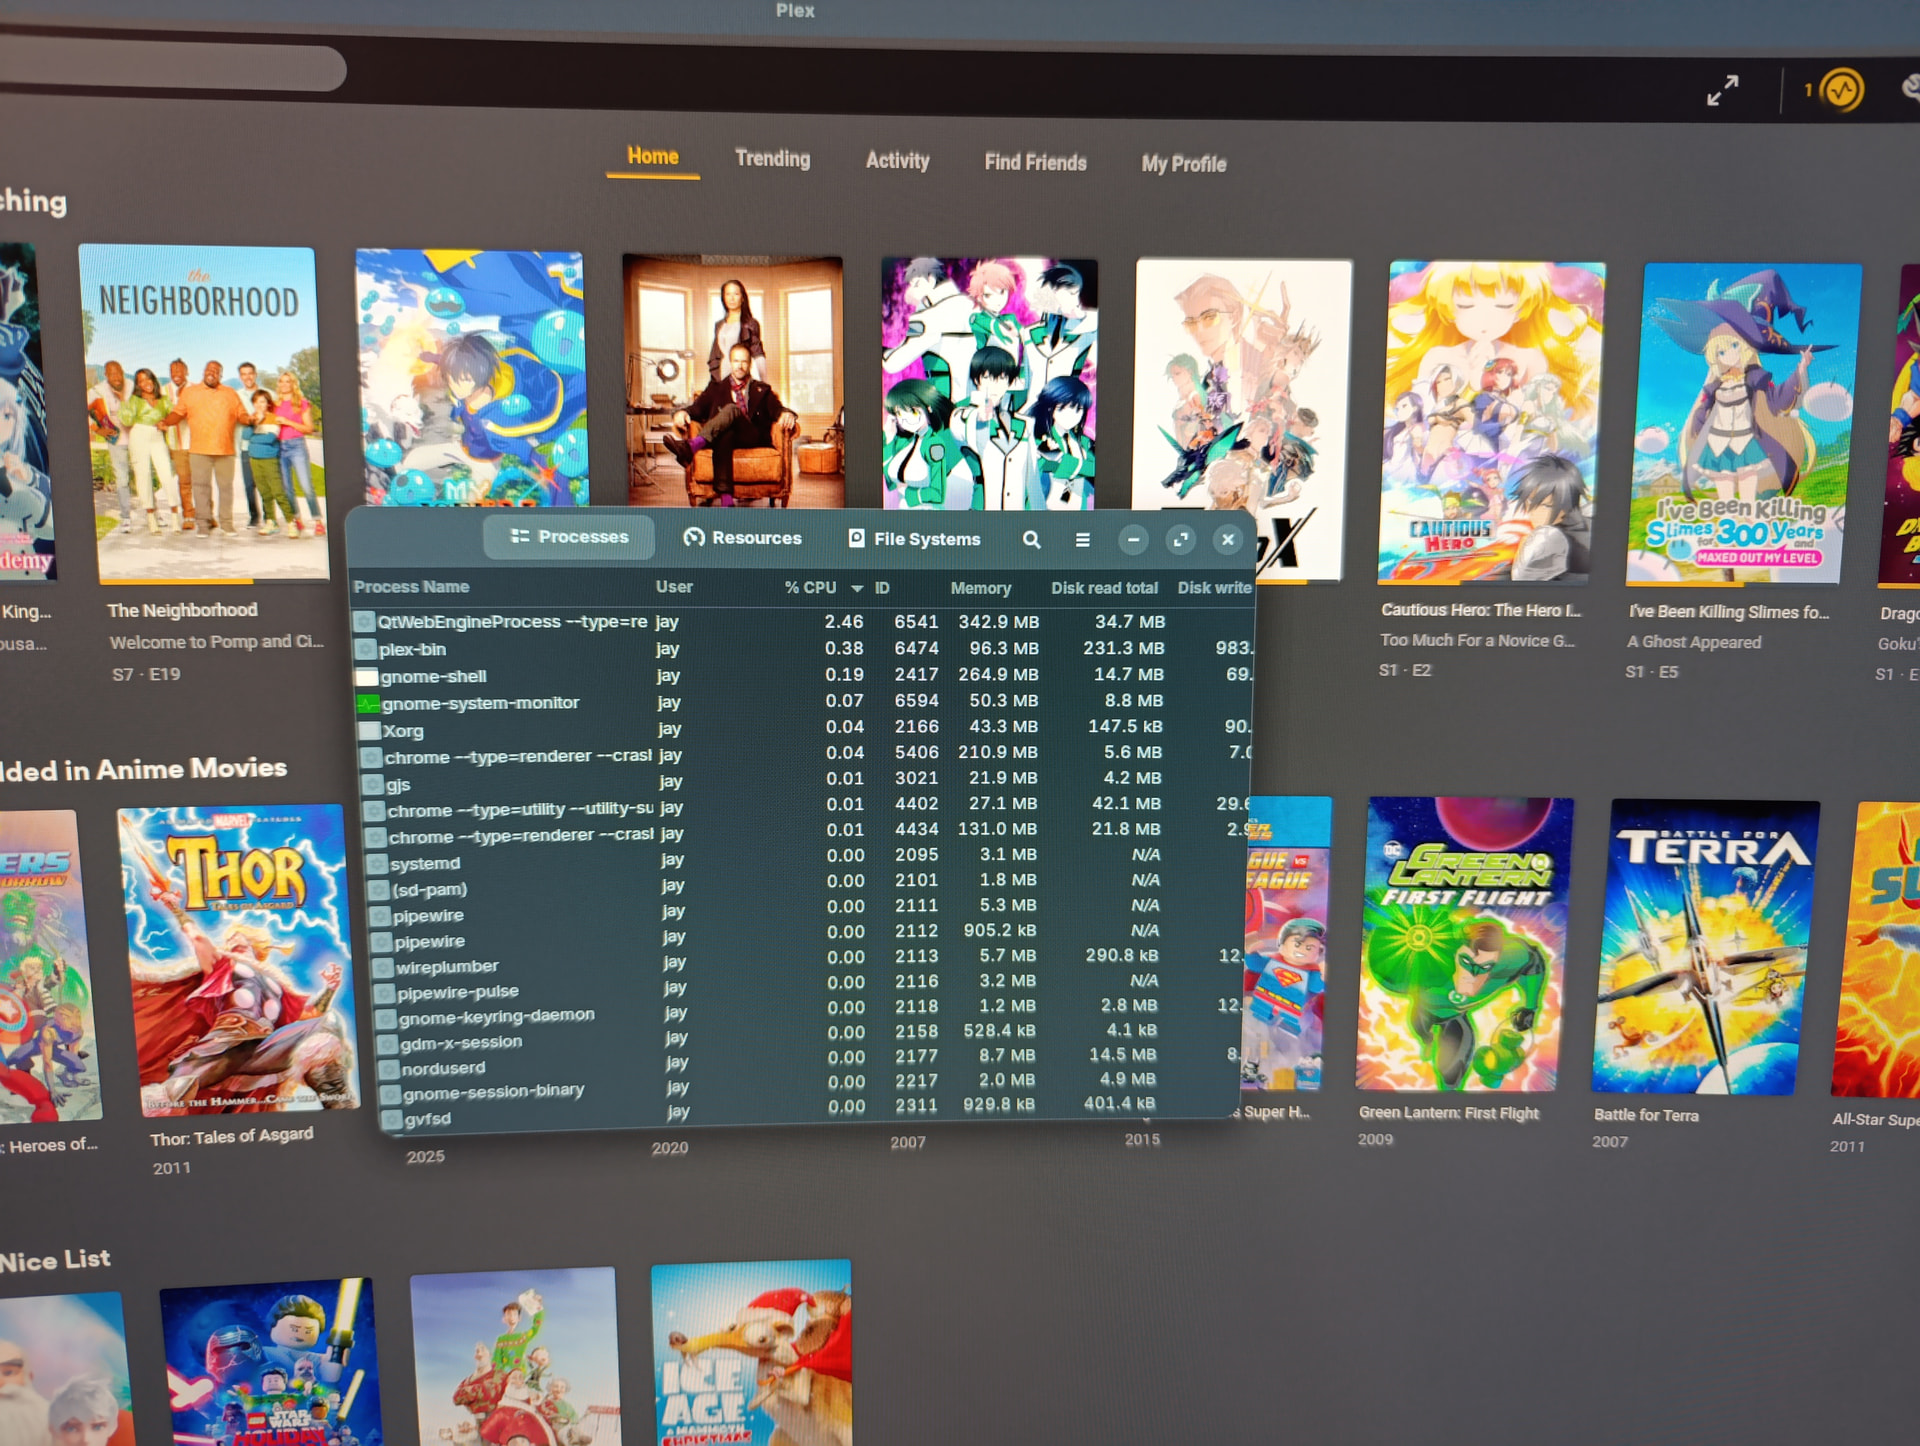Toggle the % CPU sort arrow

click(857, 588)
